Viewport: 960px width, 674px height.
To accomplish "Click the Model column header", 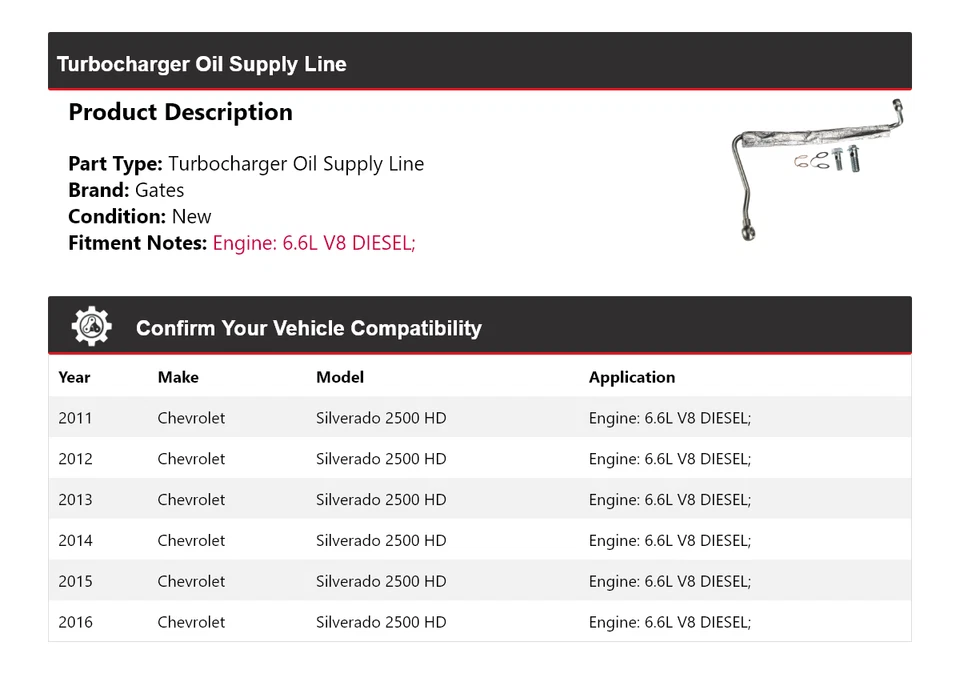I will (340, 377).
